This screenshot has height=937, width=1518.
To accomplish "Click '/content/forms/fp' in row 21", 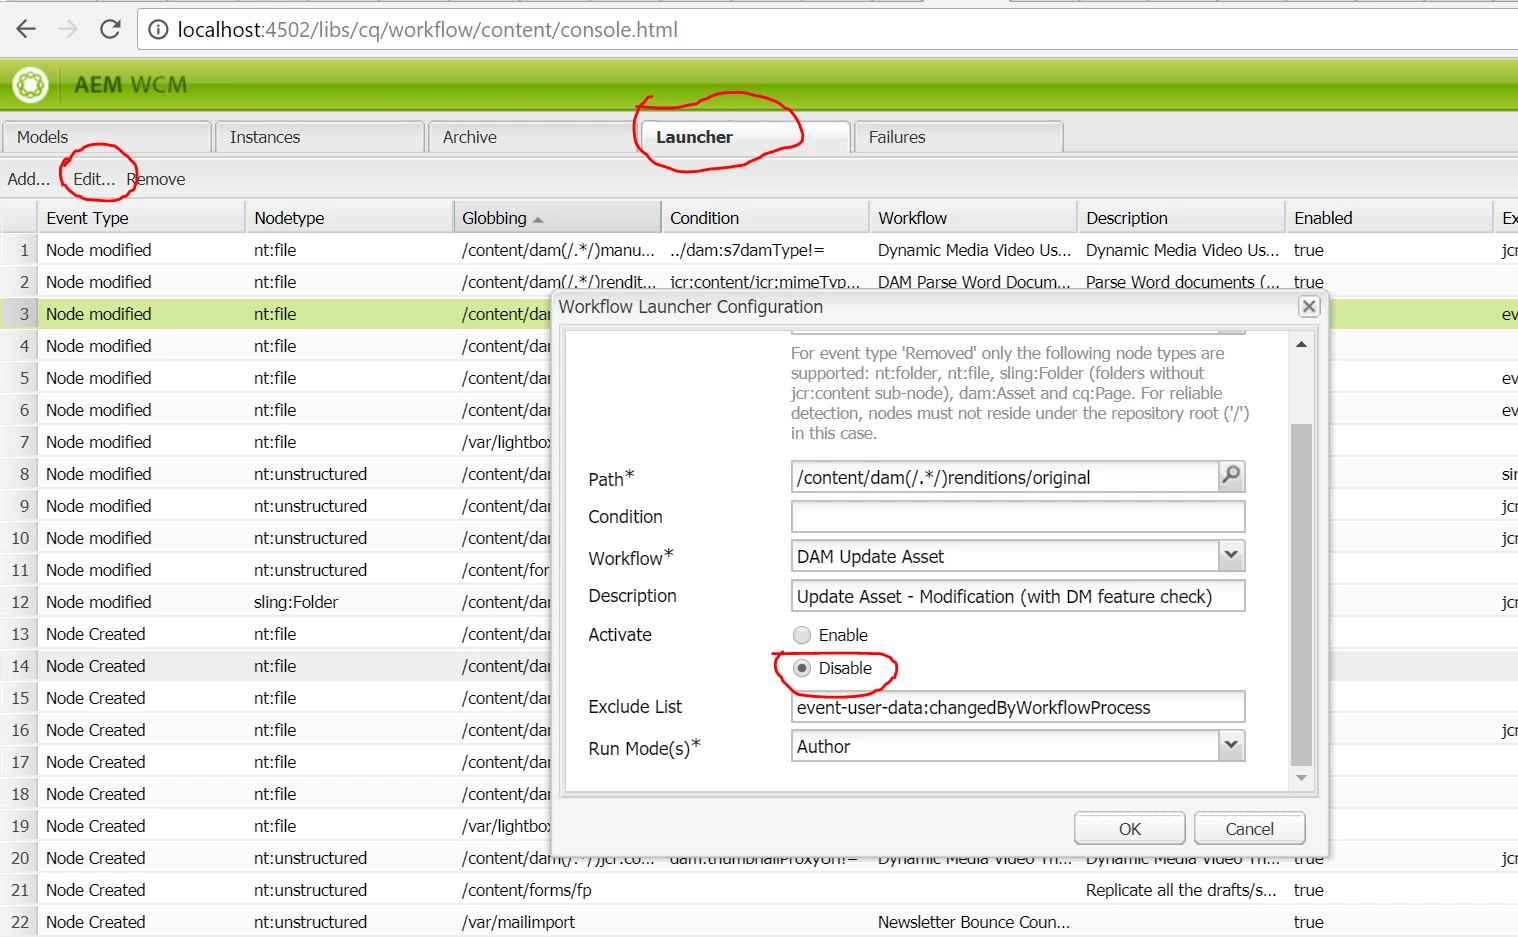I will coord(526,890).
